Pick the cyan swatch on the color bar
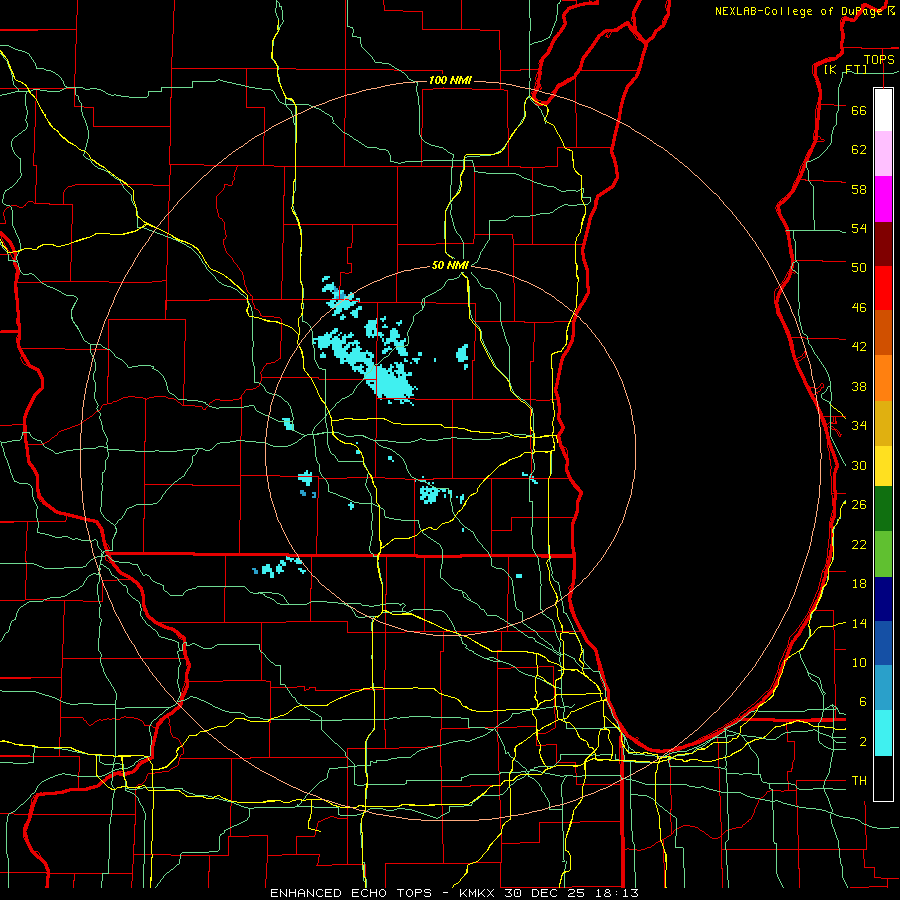The height and width of the screenshot is (900, 900). point(883,733)
